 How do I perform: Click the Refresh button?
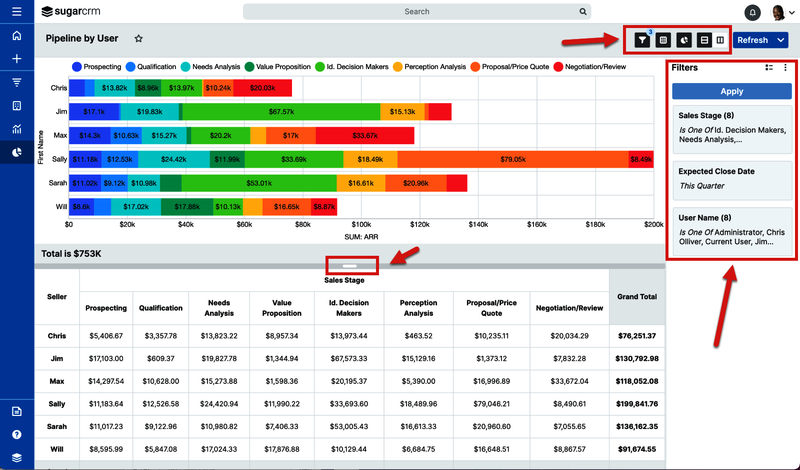[x=752, y=40]
